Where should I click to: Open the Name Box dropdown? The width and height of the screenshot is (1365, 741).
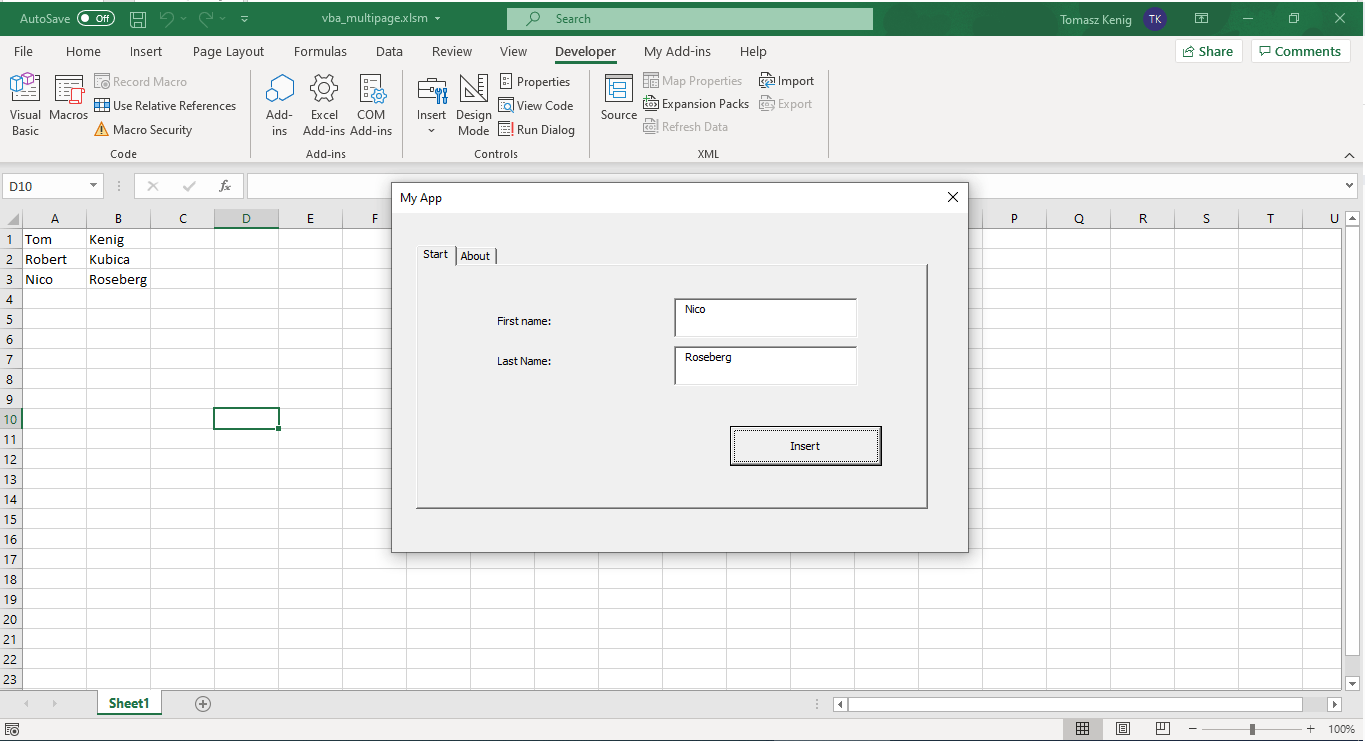(x=93, y=185)
